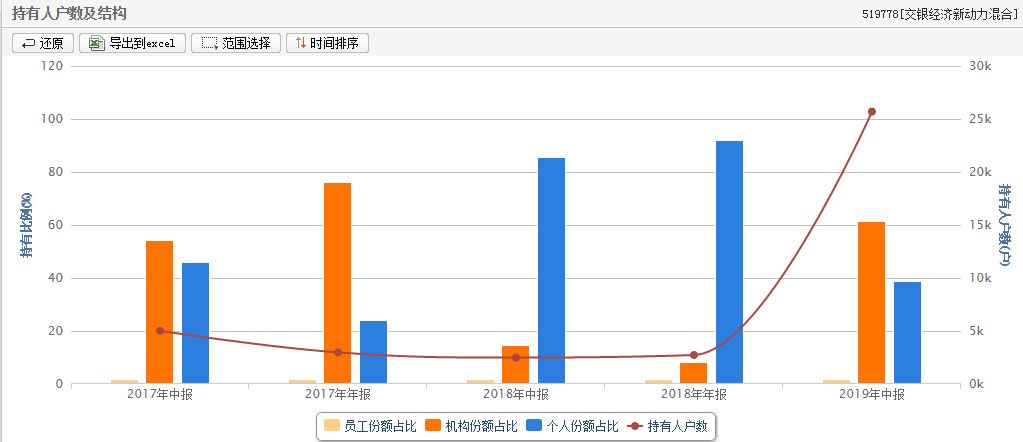1023x442 pixels.
Task: Toggle 机构份额占比 series in legend
Action: pyautogui.click(x=433, y=426)
